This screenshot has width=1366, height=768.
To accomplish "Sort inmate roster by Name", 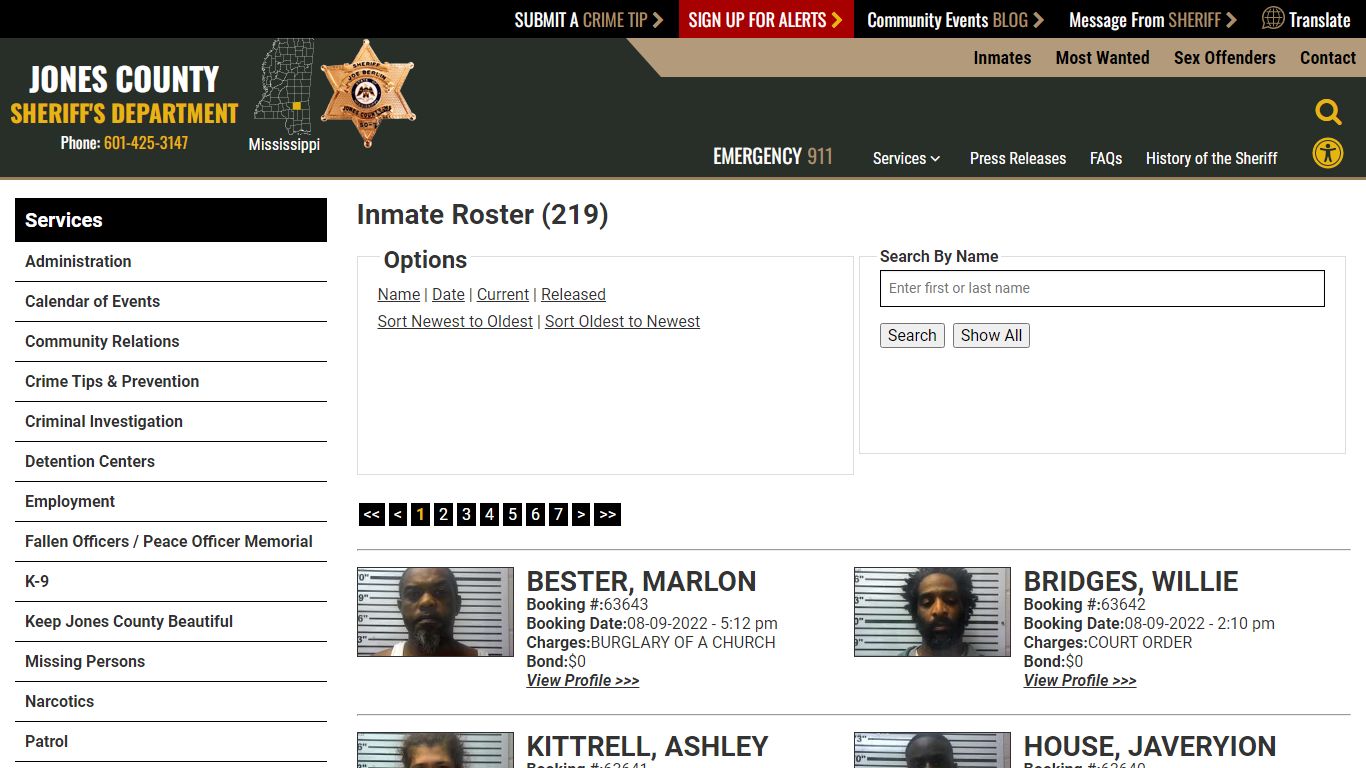I will click(399, 294).
